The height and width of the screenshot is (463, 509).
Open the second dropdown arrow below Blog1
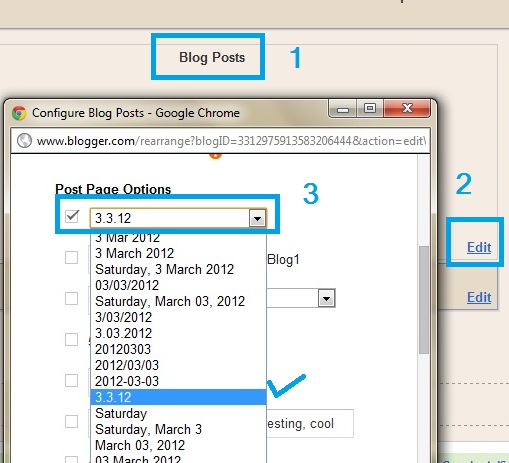[x=326, y=298]
